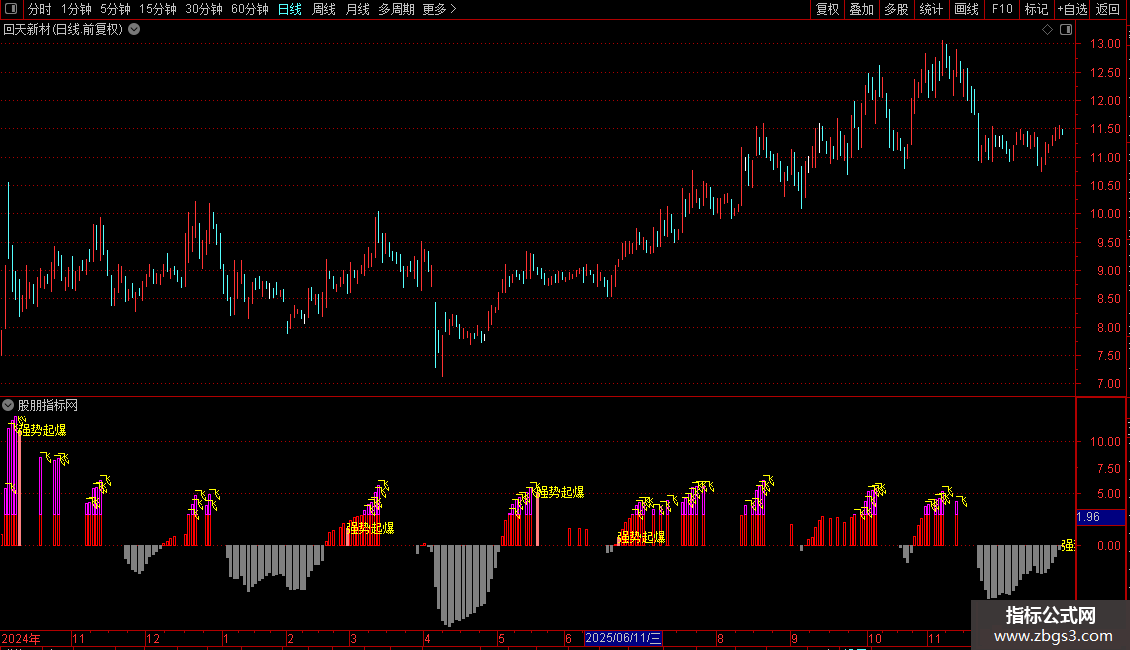Select the 日线 daily period
The image size is (1130, 650).
pyautogui.click(x=290, y=9)
